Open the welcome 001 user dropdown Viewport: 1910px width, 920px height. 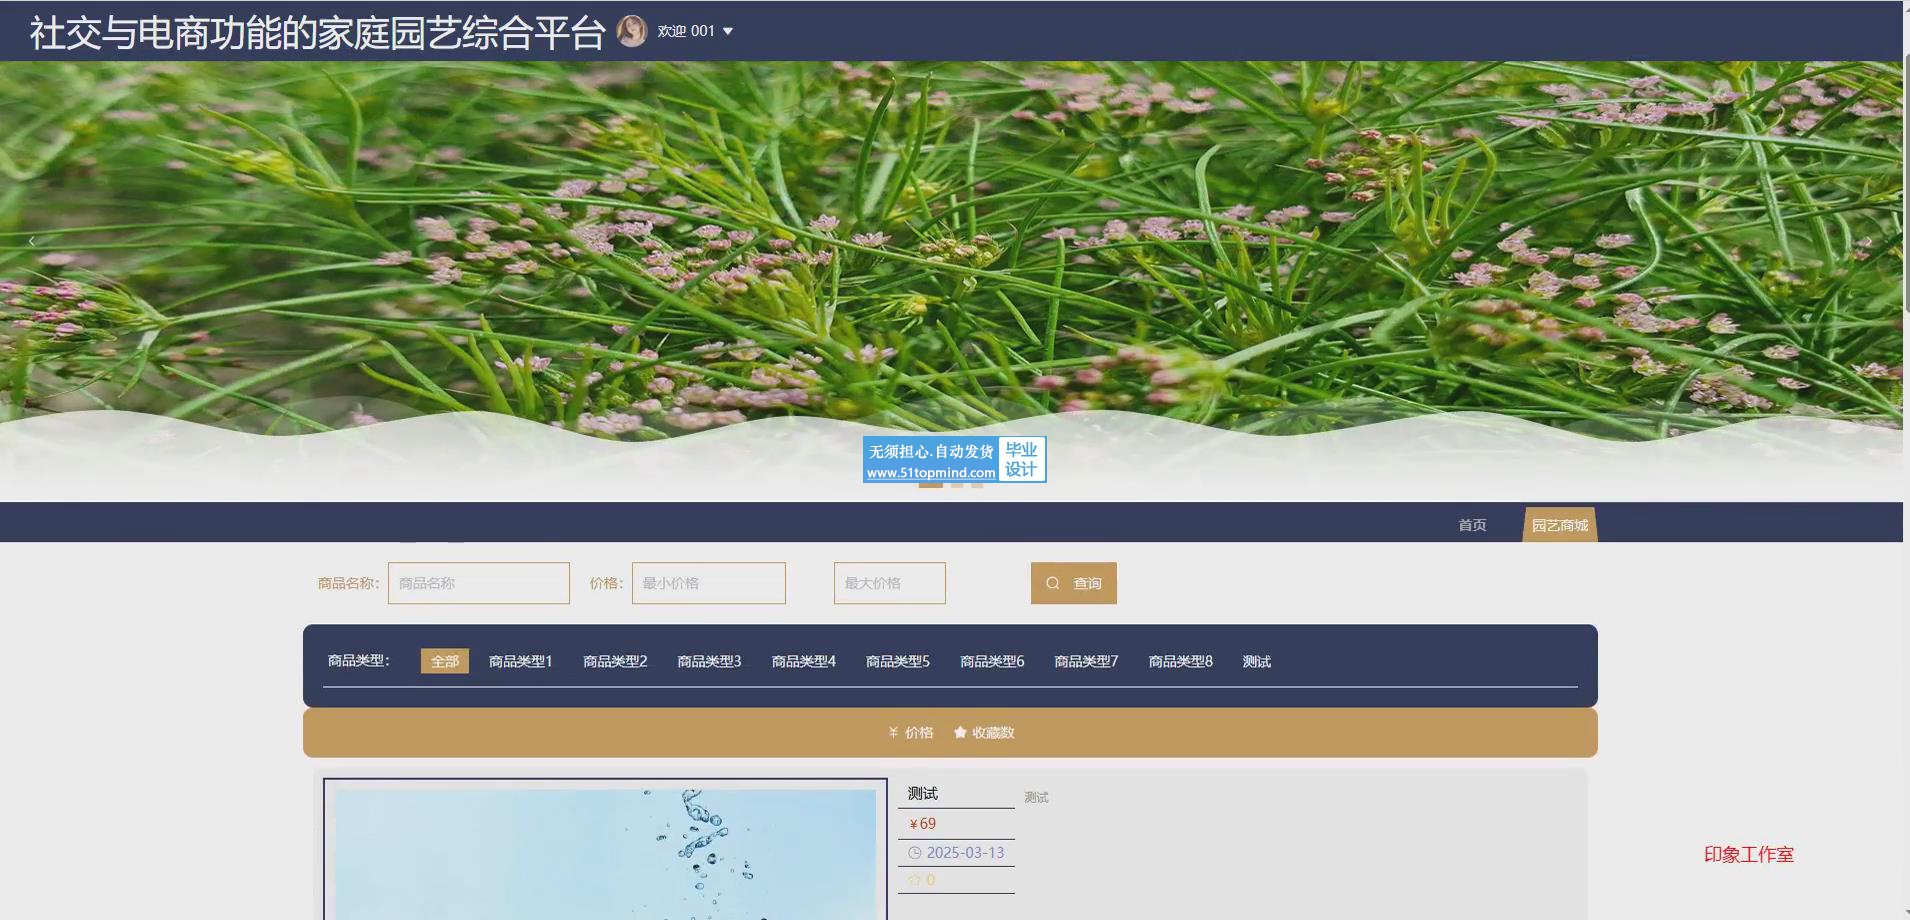pos(696,31)
